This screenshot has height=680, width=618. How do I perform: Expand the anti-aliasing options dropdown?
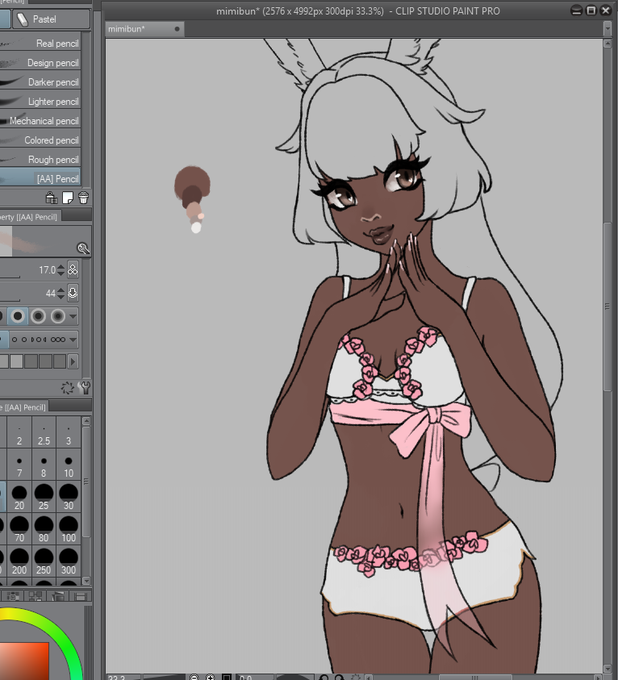point(73,316)
